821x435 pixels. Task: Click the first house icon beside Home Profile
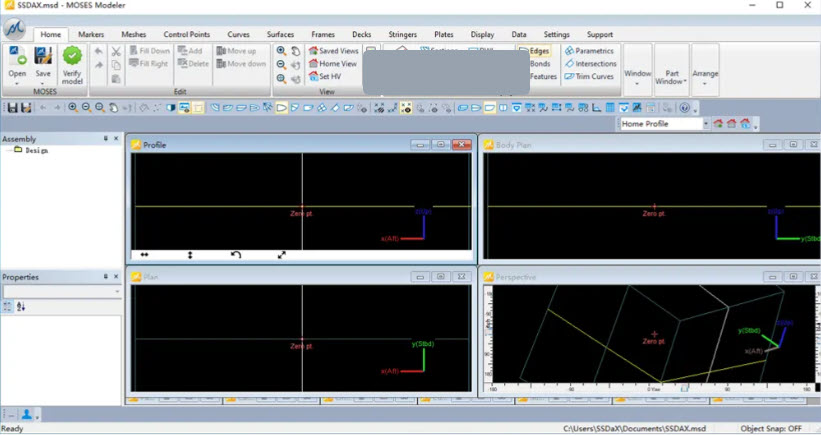(718, 124)
